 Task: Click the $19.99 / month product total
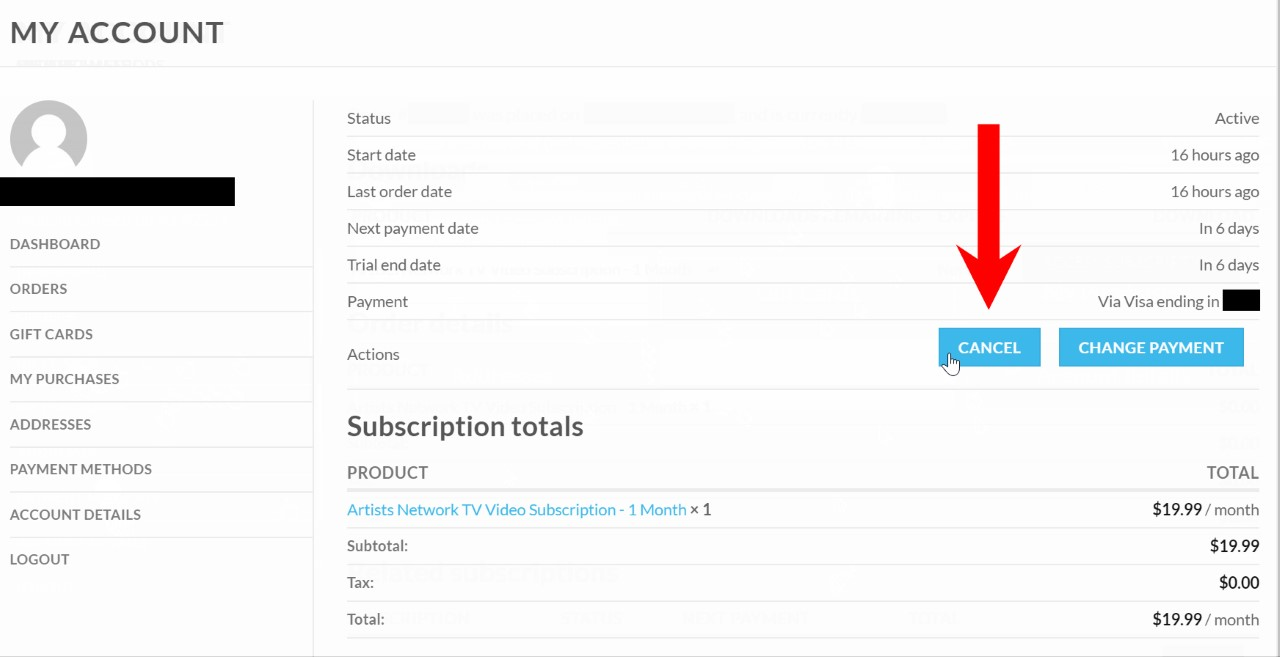tap(1205, 509)
